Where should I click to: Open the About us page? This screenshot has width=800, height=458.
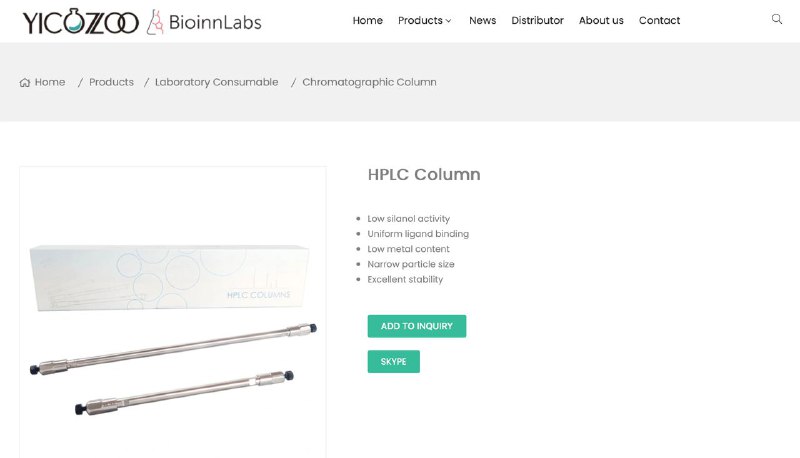tap(601, 20)
